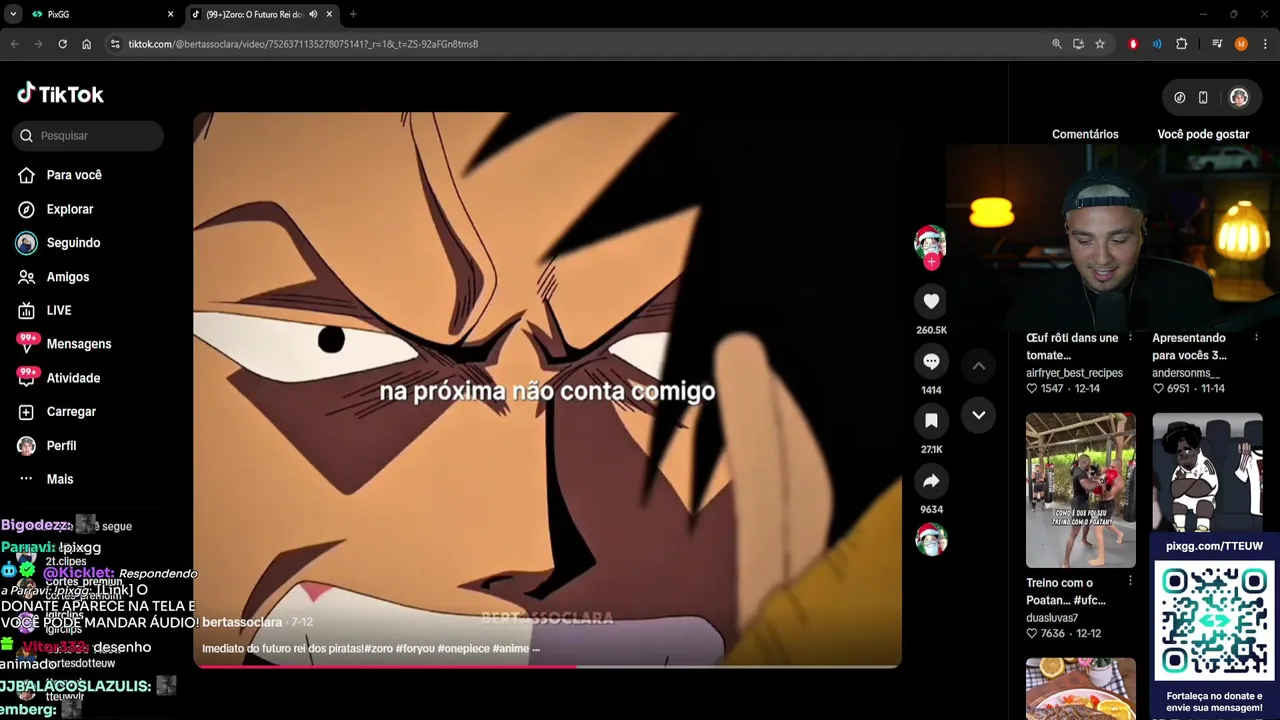
Task: Like the video with the heart icon
Action: pos(931,301)
